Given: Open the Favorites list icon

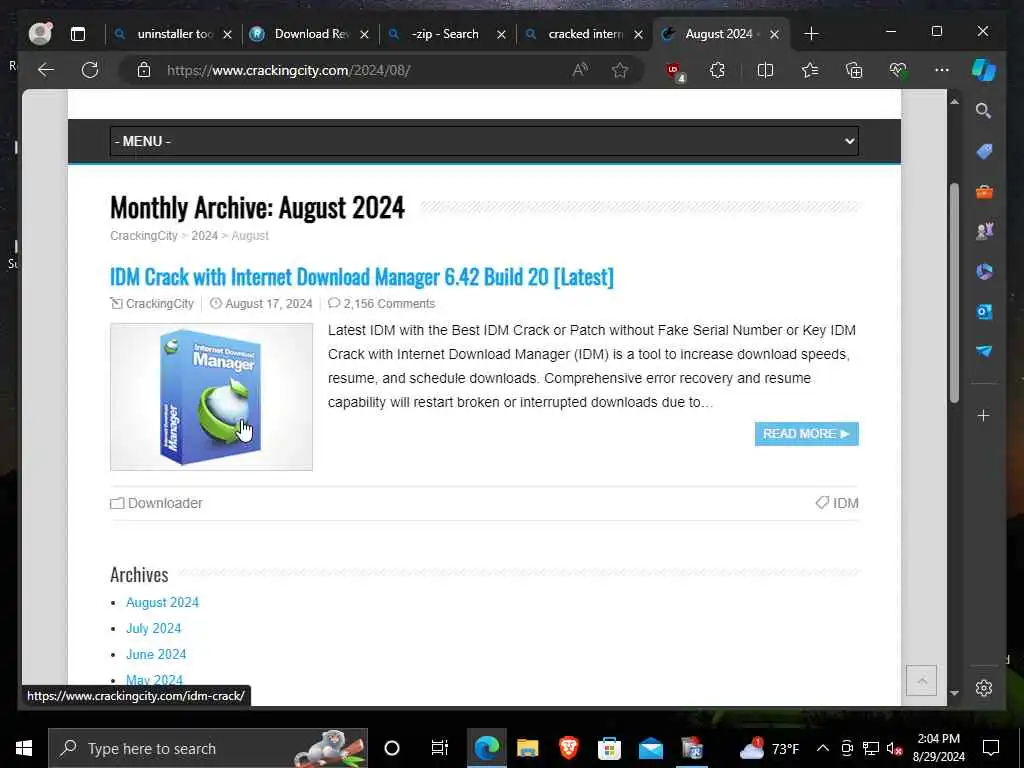Looking at the screenshot, I should 810,70.
